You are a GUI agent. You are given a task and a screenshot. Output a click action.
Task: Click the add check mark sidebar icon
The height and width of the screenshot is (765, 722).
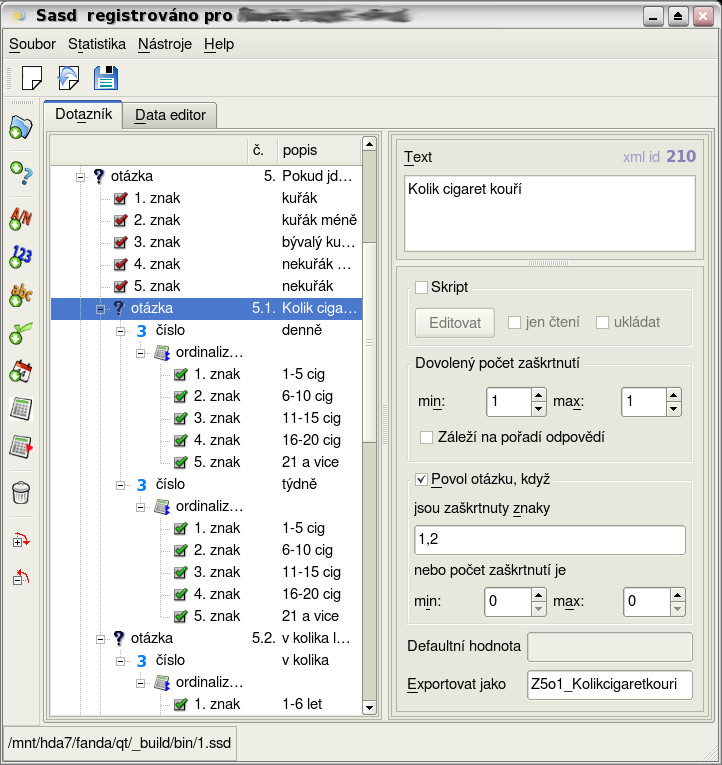coord(21,333)
